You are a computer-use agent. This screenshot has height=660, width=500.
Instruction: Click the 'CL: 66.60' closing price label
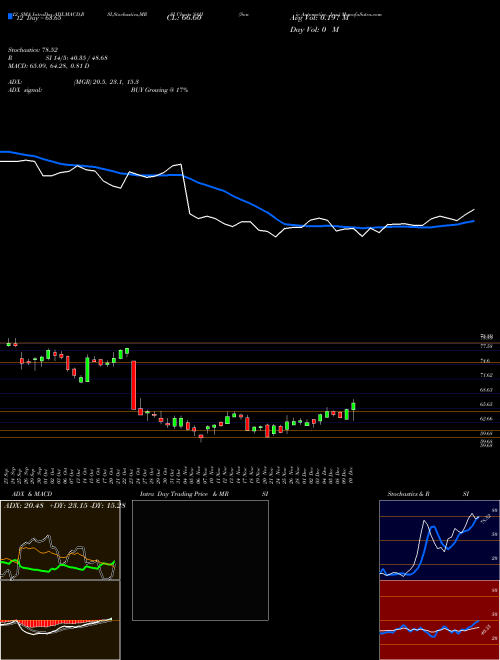(x=184, y=19)
